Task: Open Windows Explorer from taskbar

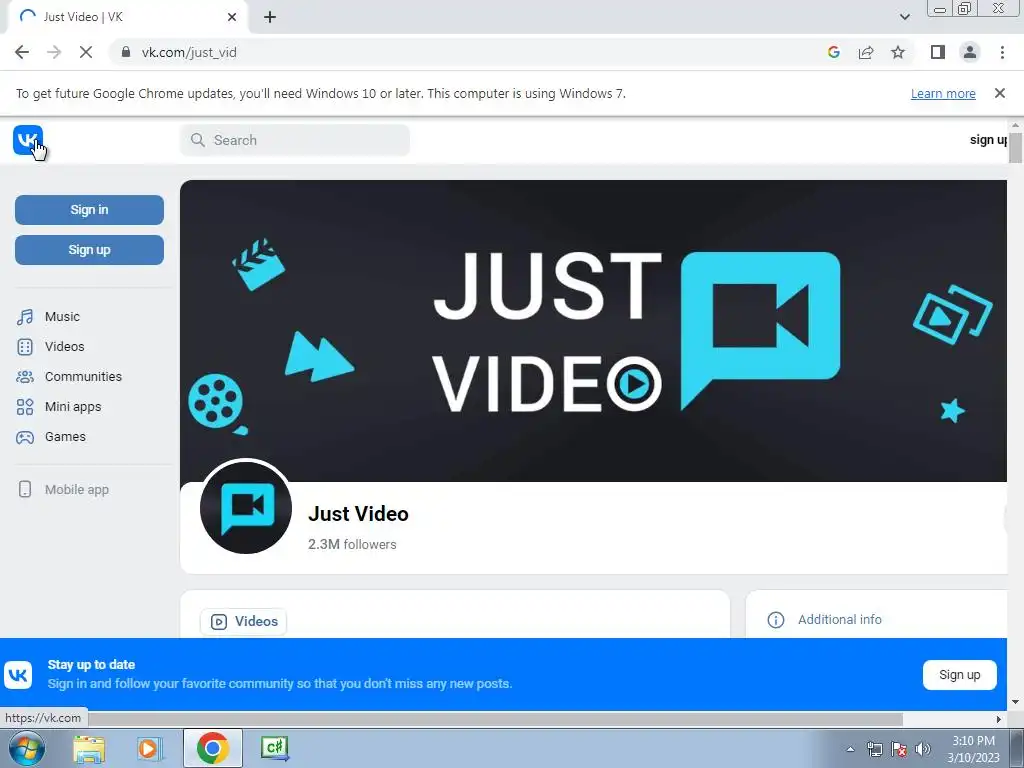Action: coord(89,748)
